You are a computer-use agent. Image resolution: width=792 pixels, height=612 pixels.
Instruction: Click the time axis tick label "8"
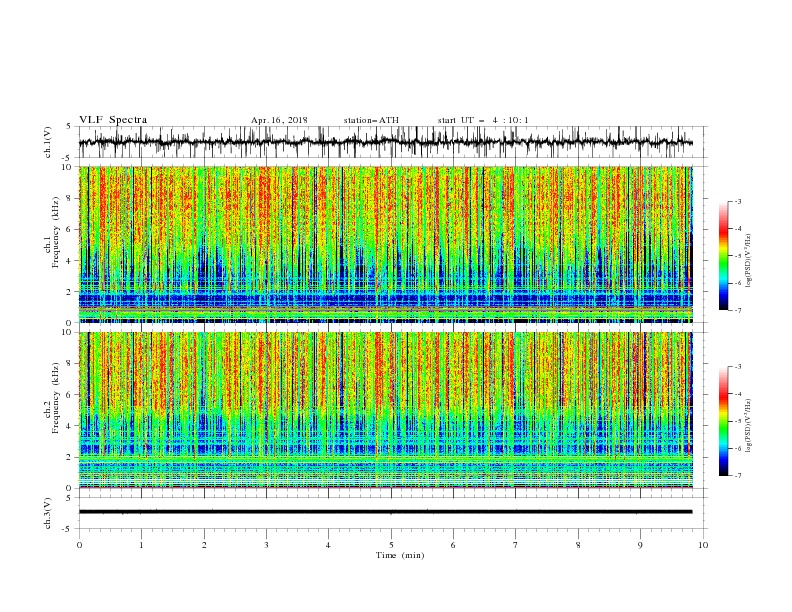coord(578,545)
